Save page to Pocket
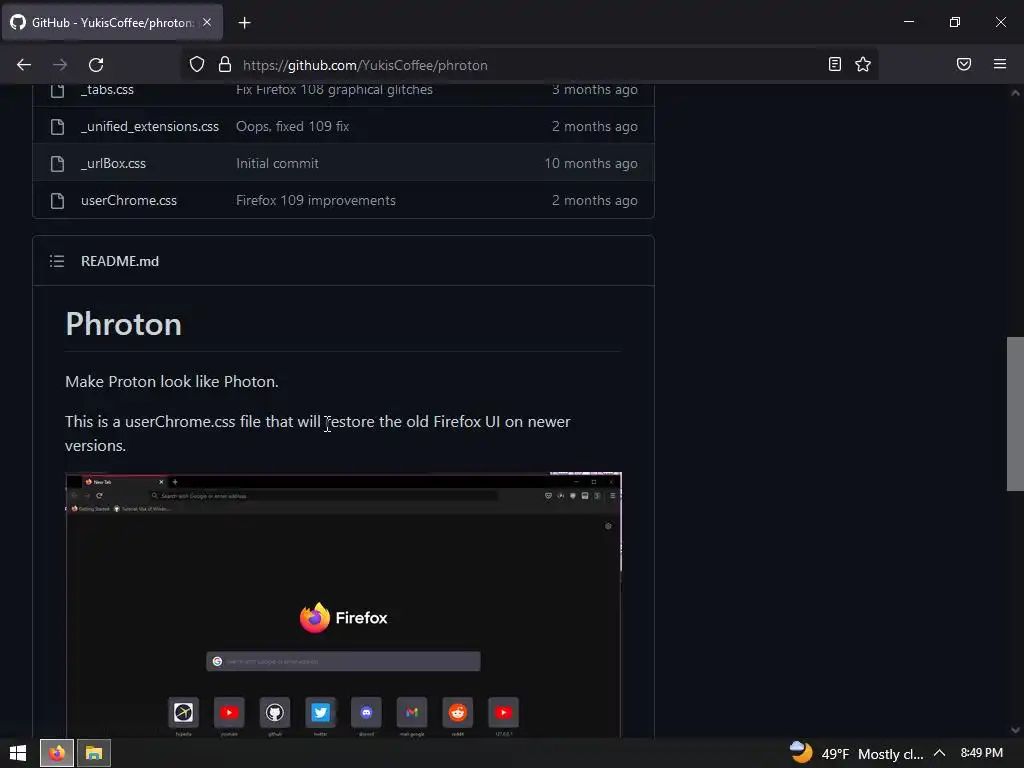 point(964,64)
